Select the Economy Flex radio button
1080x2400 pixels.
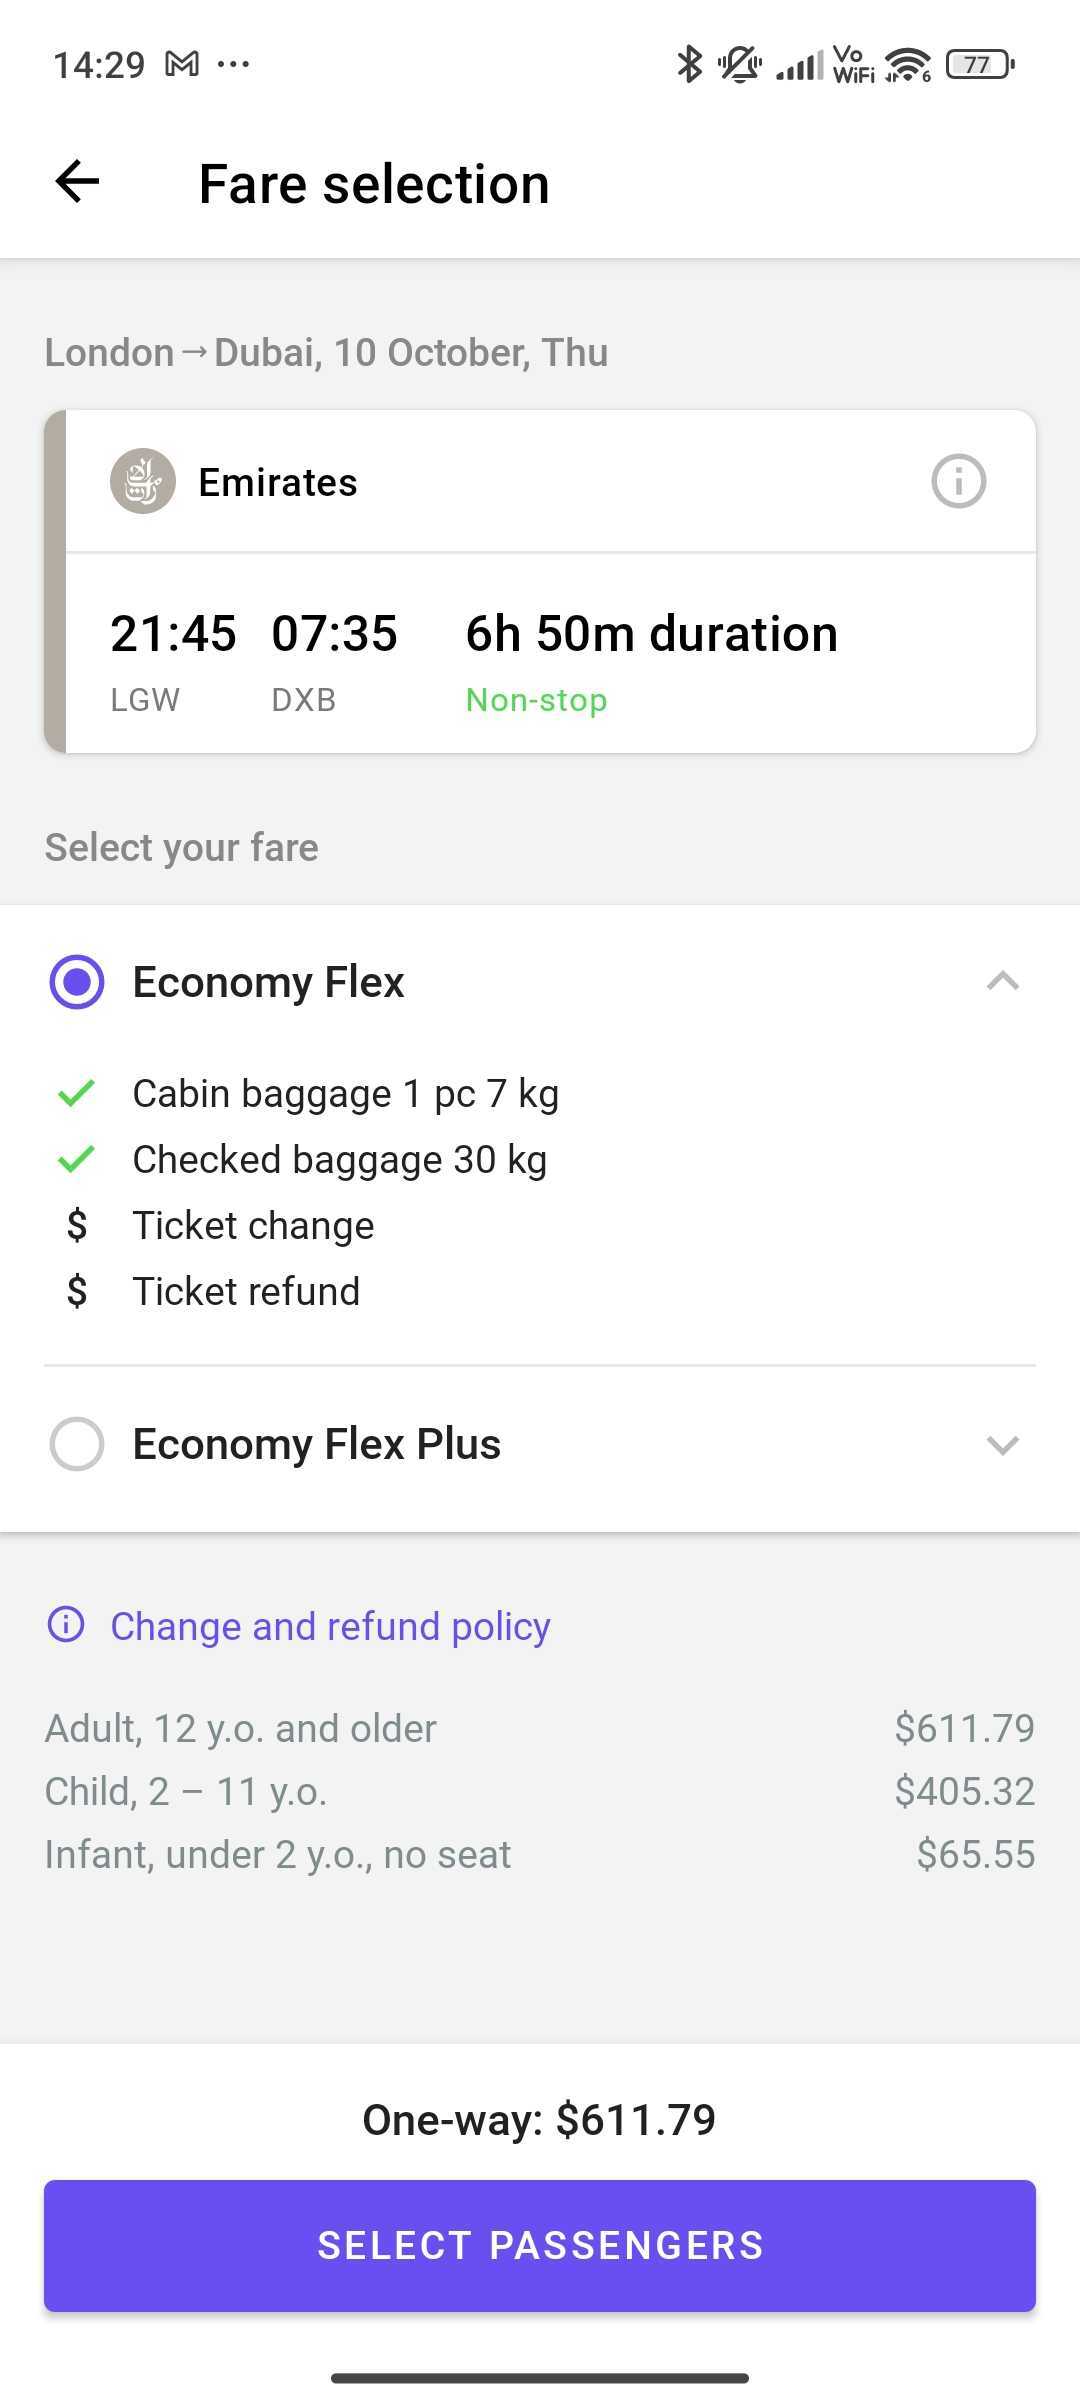pos(77,982)
